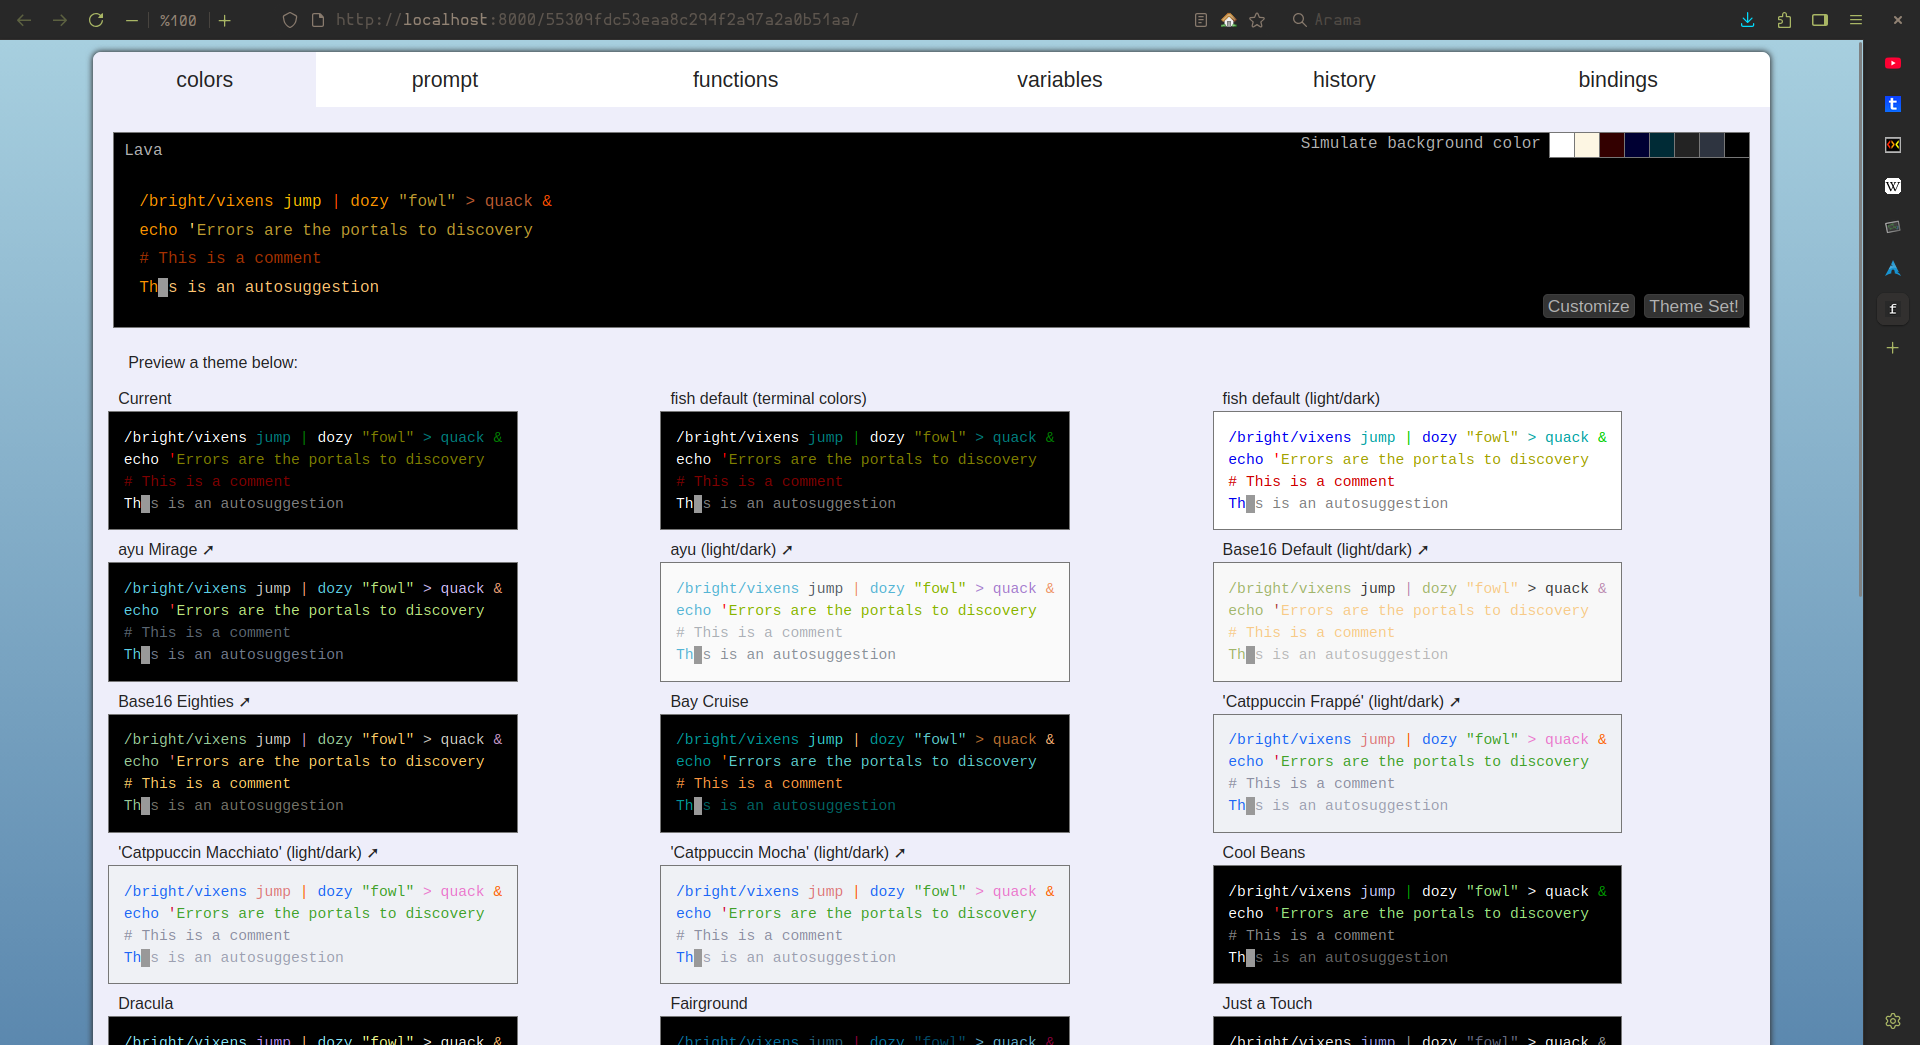Preview fish default (terminal colors) theme
This screenshot has width=1920, height=1045.
(x=865, y=470)
